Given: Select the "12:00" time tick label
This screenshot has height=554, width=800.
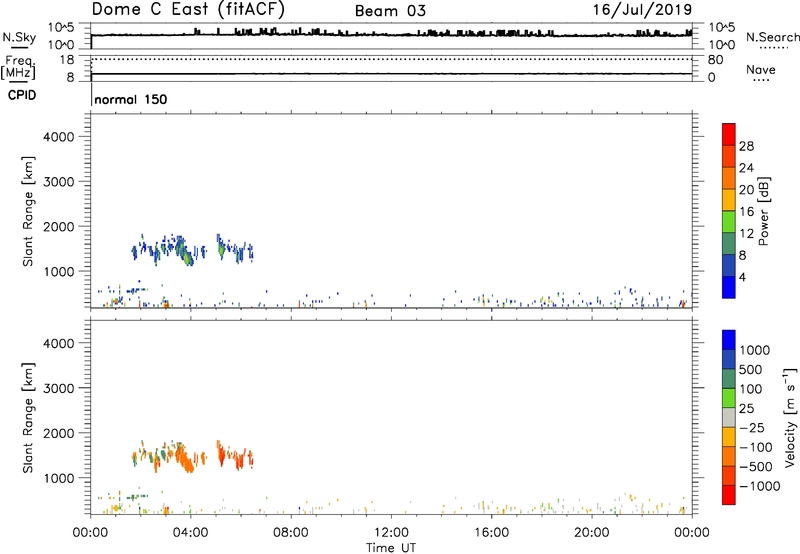Looking at the screenshot, I should coord(391,533).
